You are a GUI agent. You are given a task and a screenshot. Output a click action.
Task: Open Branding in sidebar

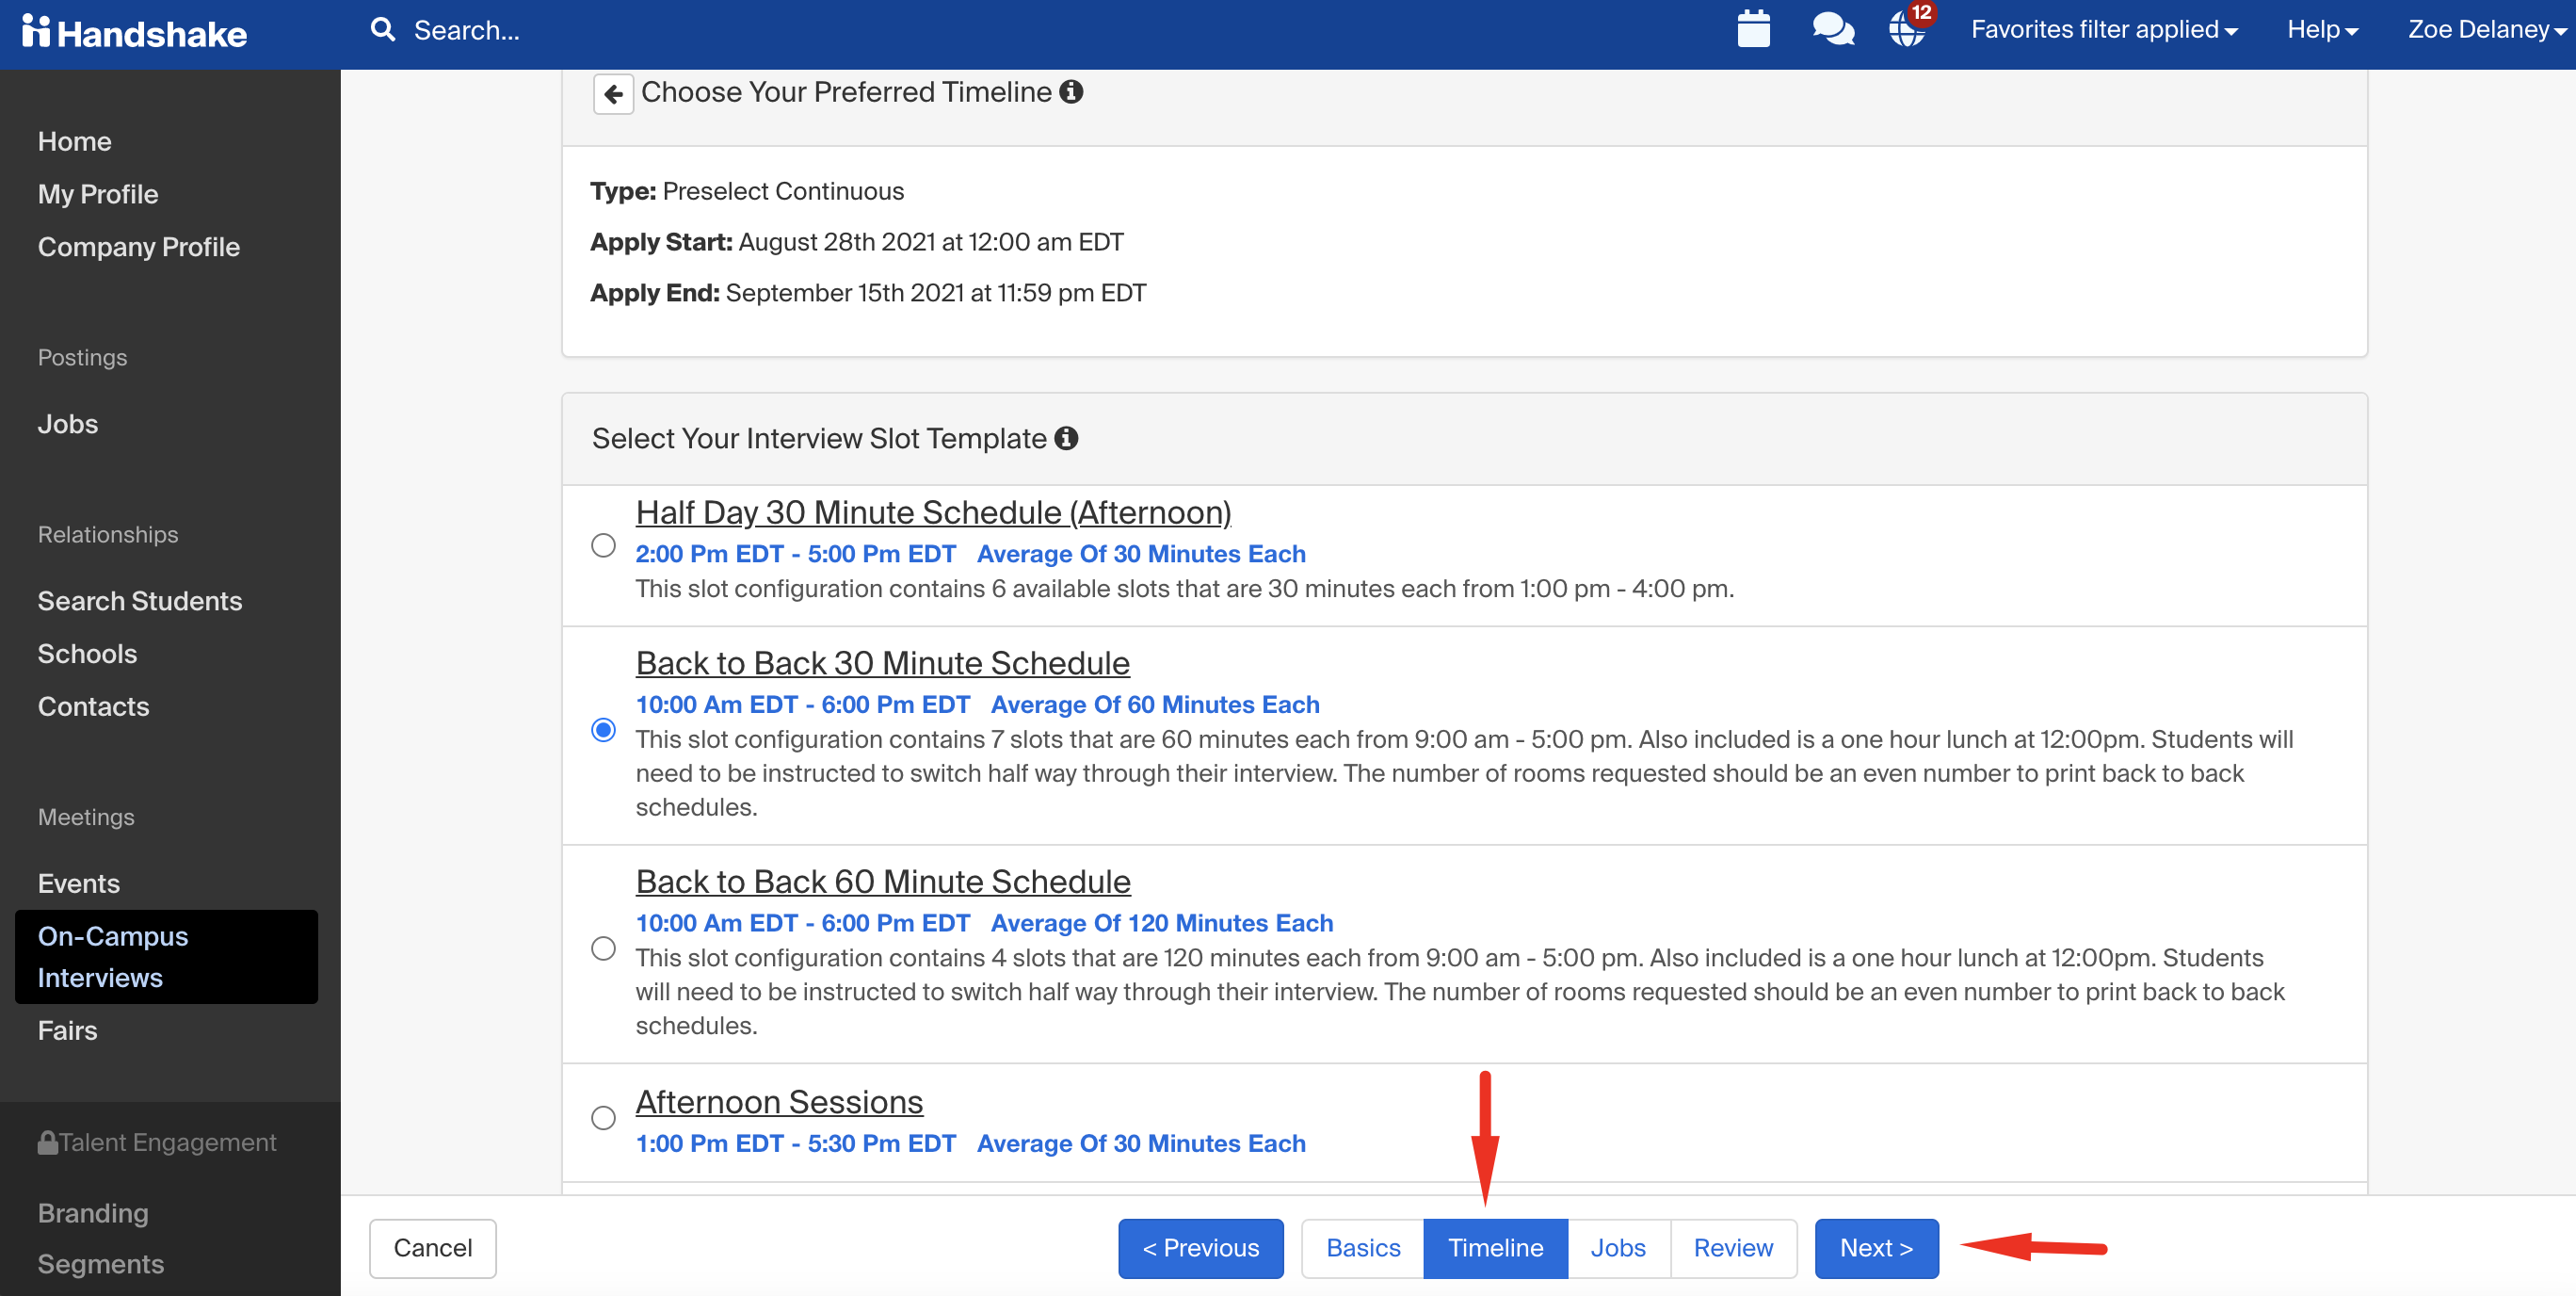point(93,1213)
